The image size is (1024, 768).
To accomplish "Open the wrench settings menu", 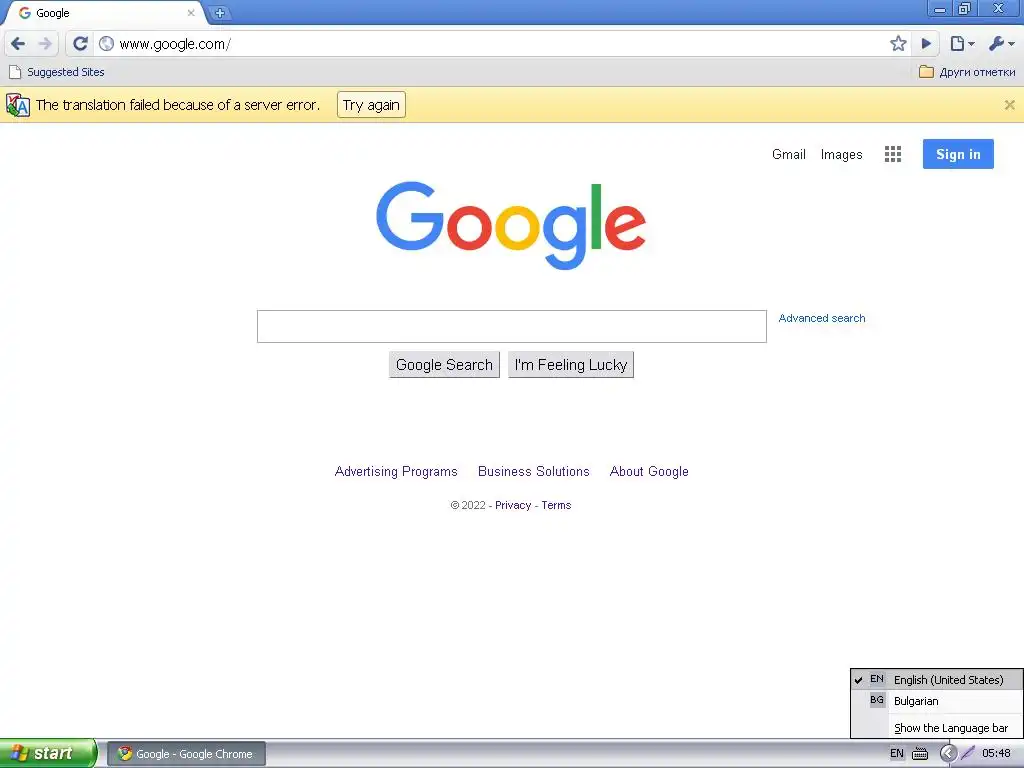I will pos(1001,44).
